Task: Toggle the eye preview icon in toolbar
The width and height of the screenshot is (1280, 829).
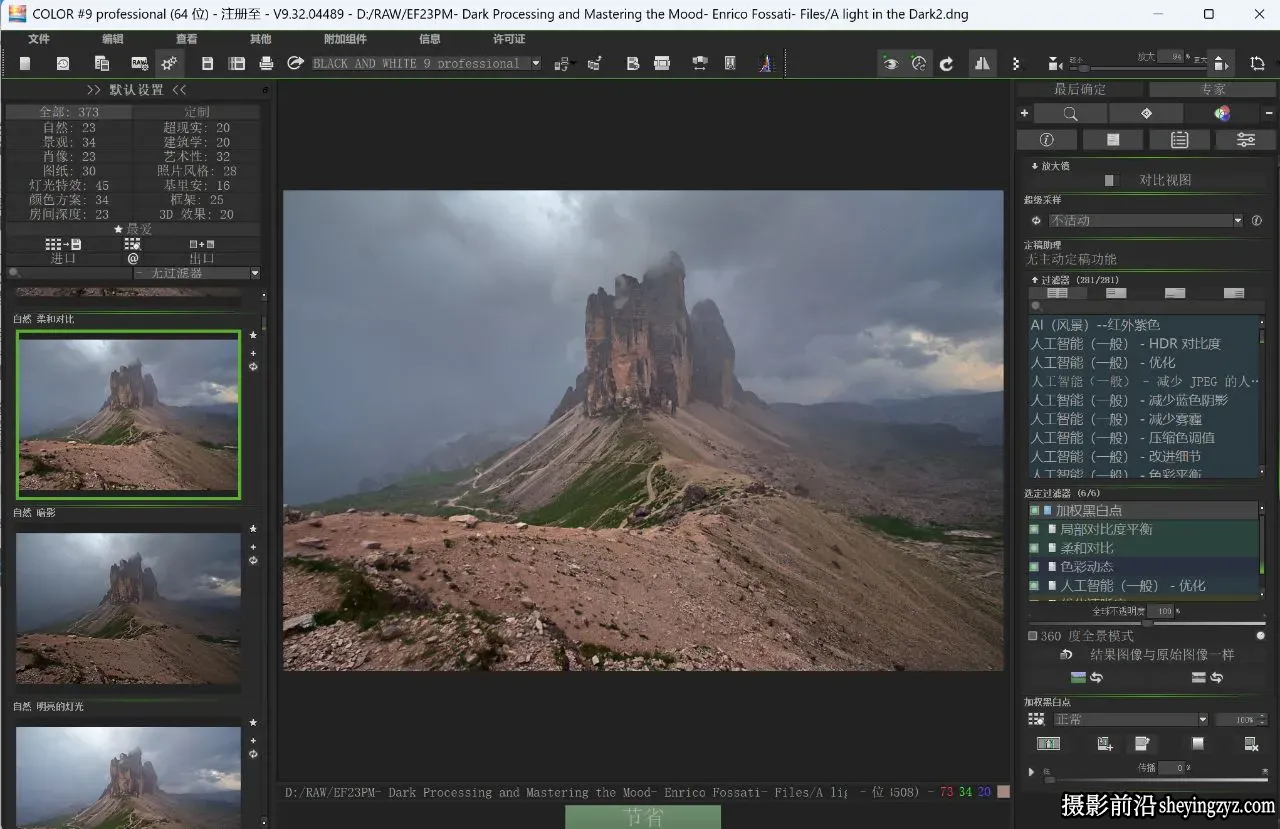Action: point(890,64)
